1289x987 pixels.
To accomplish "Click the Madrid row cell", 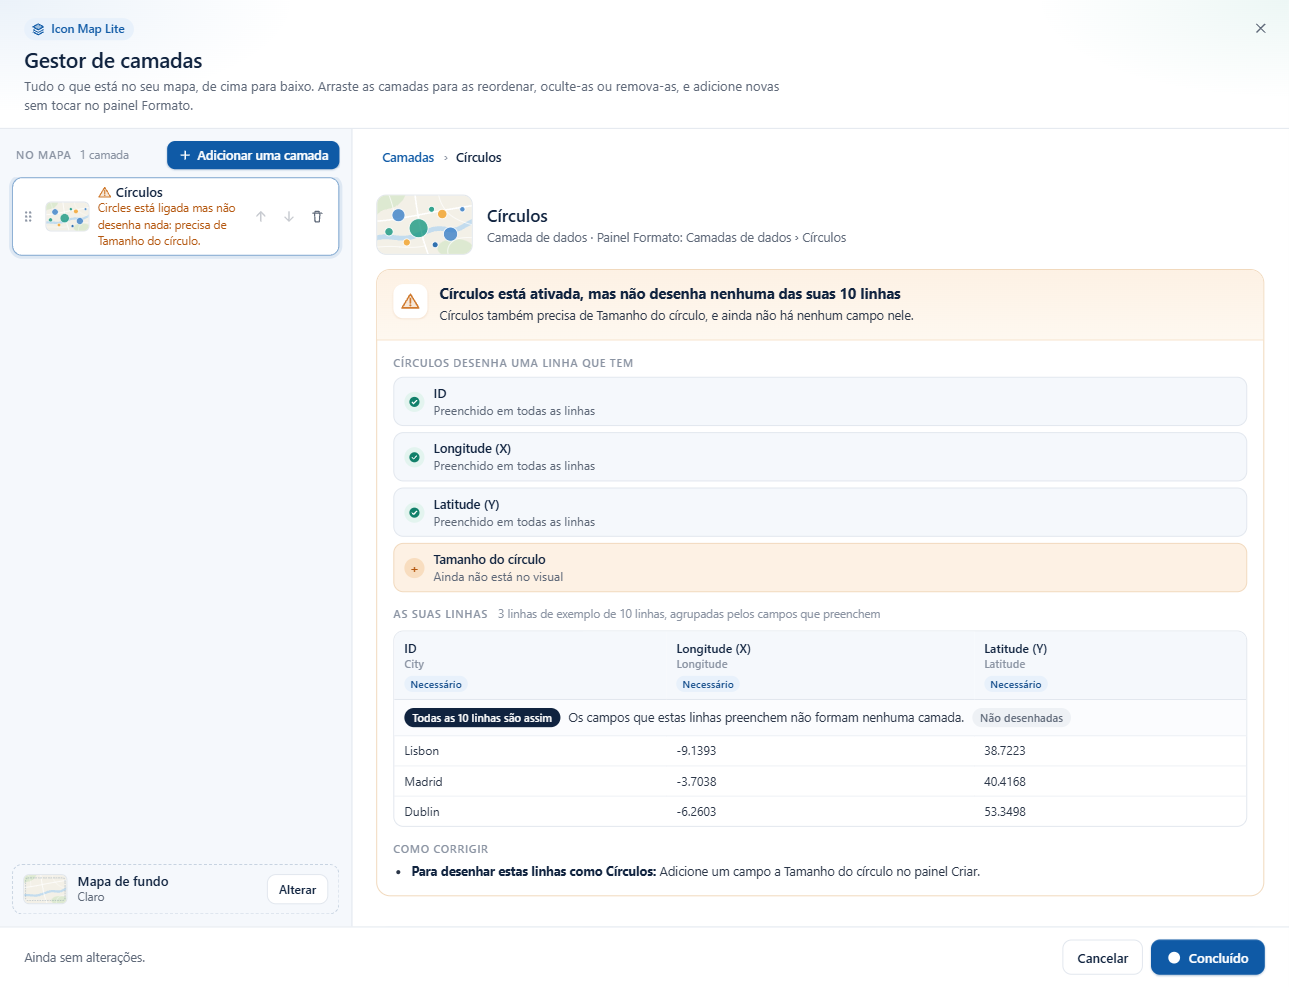I will point(423,782).
